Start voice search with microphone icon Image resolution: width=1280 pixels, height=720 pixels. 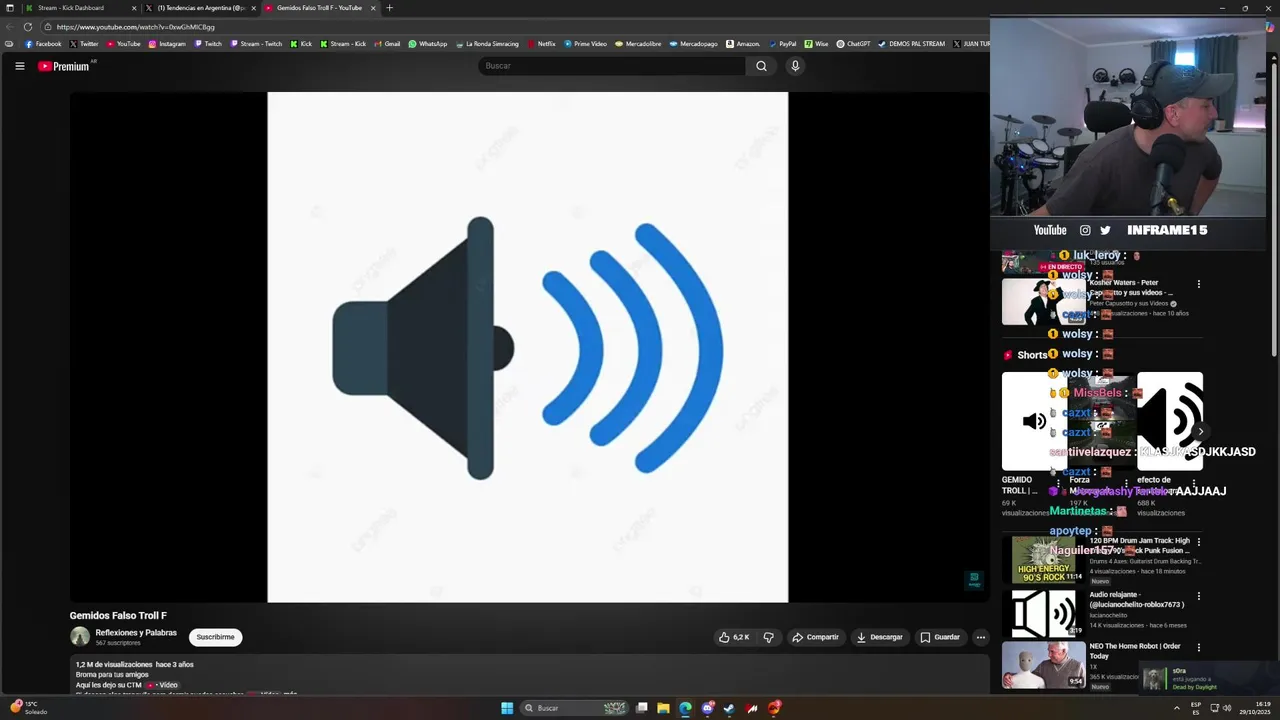(x=795, y=66)
